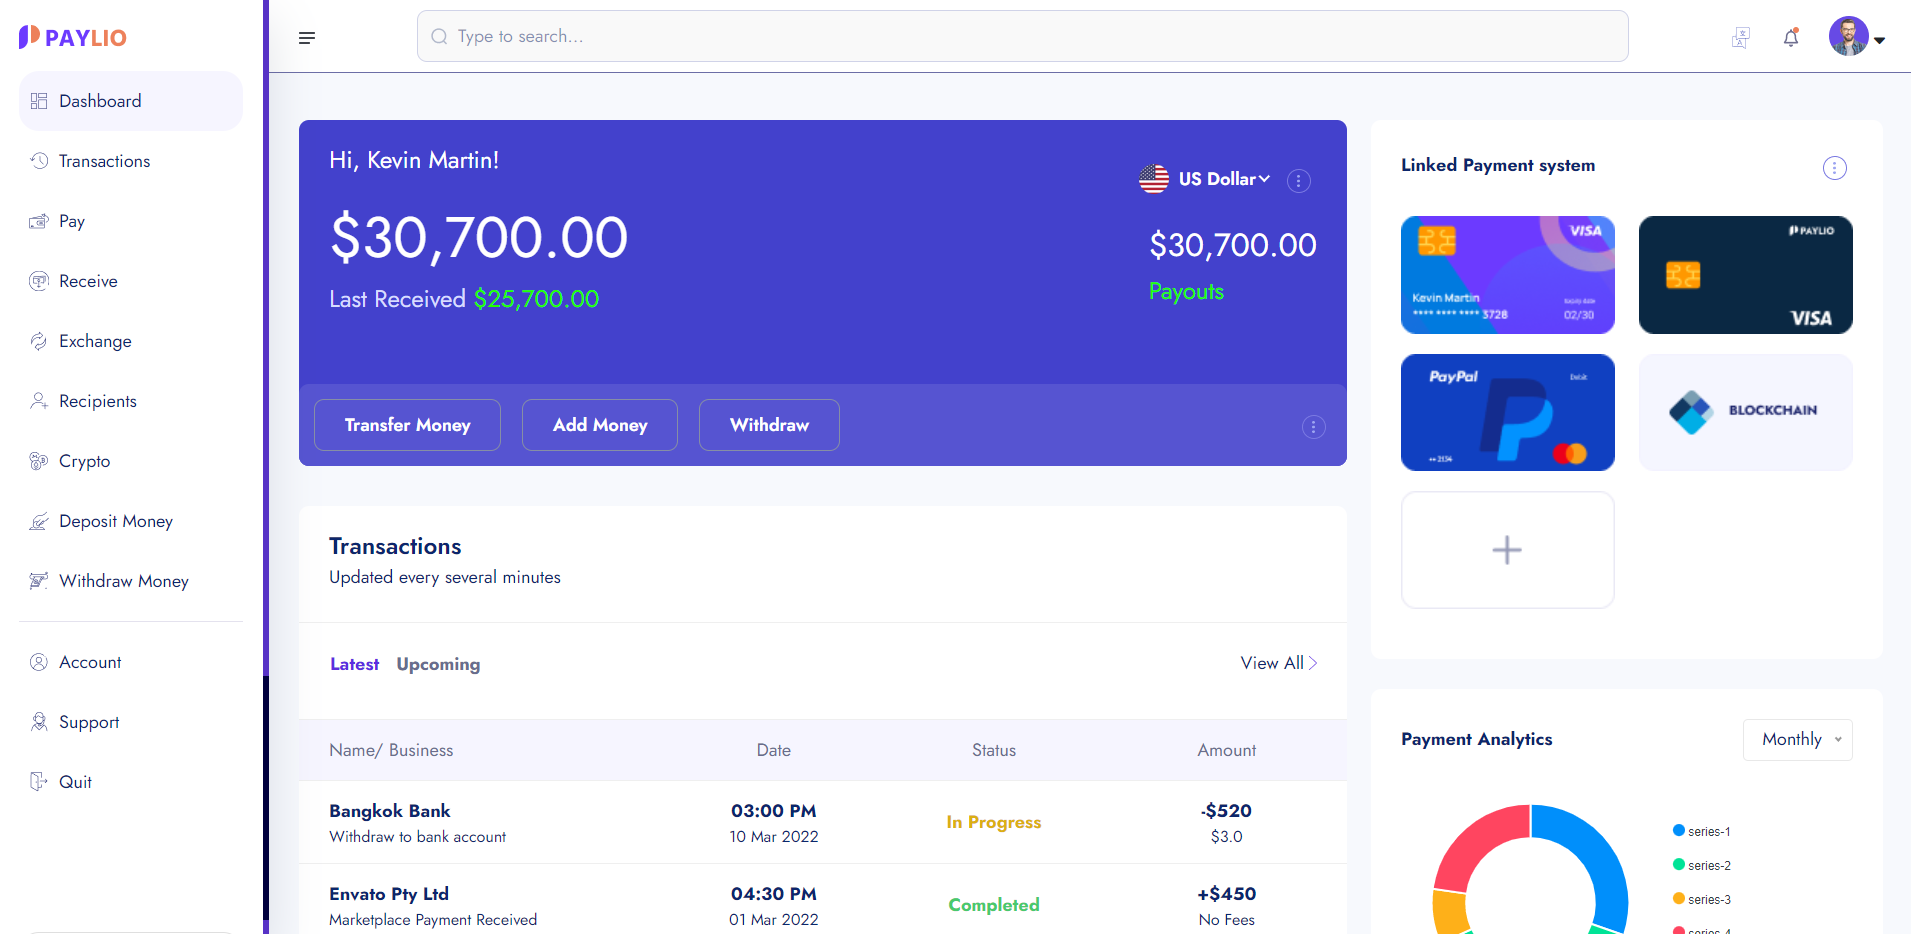Click the Support sidebar icon
The image size is (1911, 934).
pos(39,722)
